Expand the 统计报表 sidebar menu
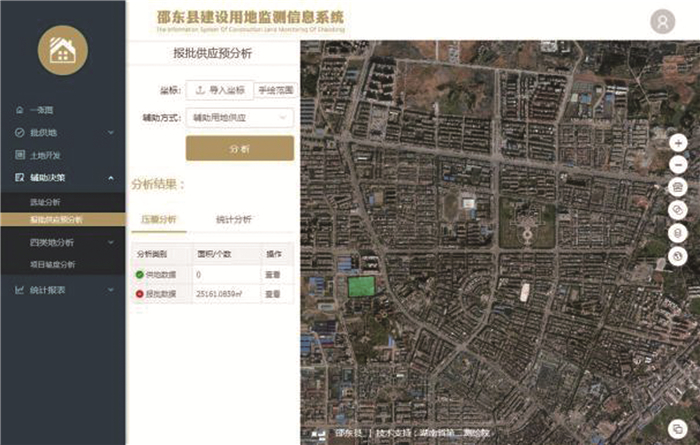 coord(62,290)
